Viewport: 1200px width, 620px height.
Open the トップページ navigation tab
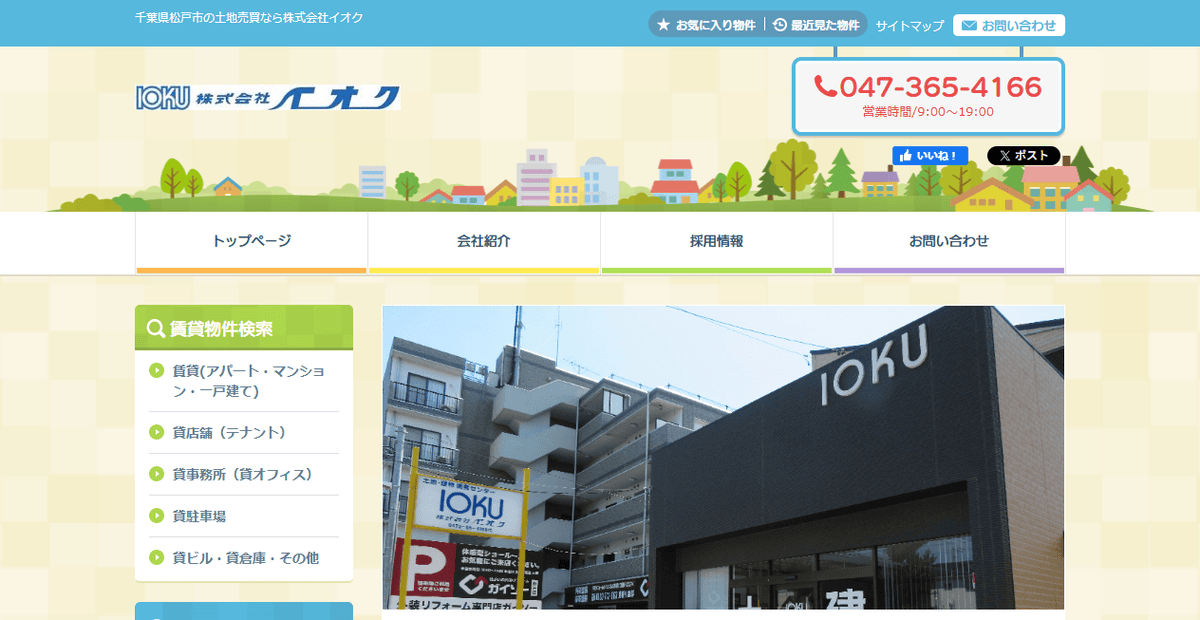(x=251, y=240)
